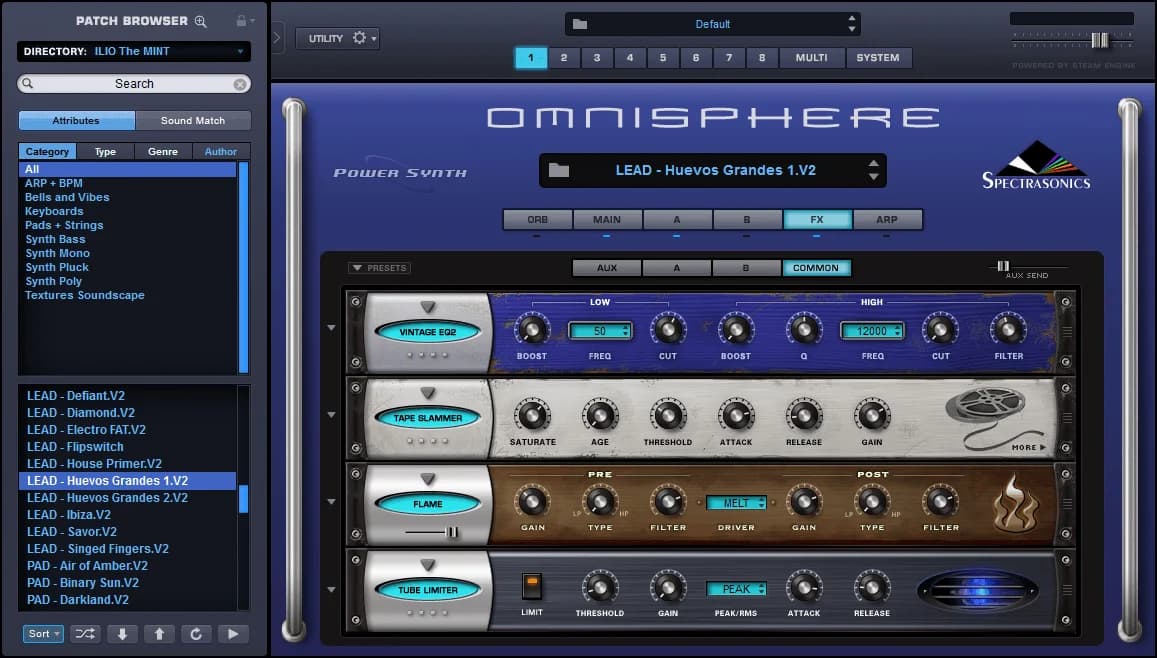
Task: Click the download arrow icon next to Sort
Action: [x=121, y=633]
